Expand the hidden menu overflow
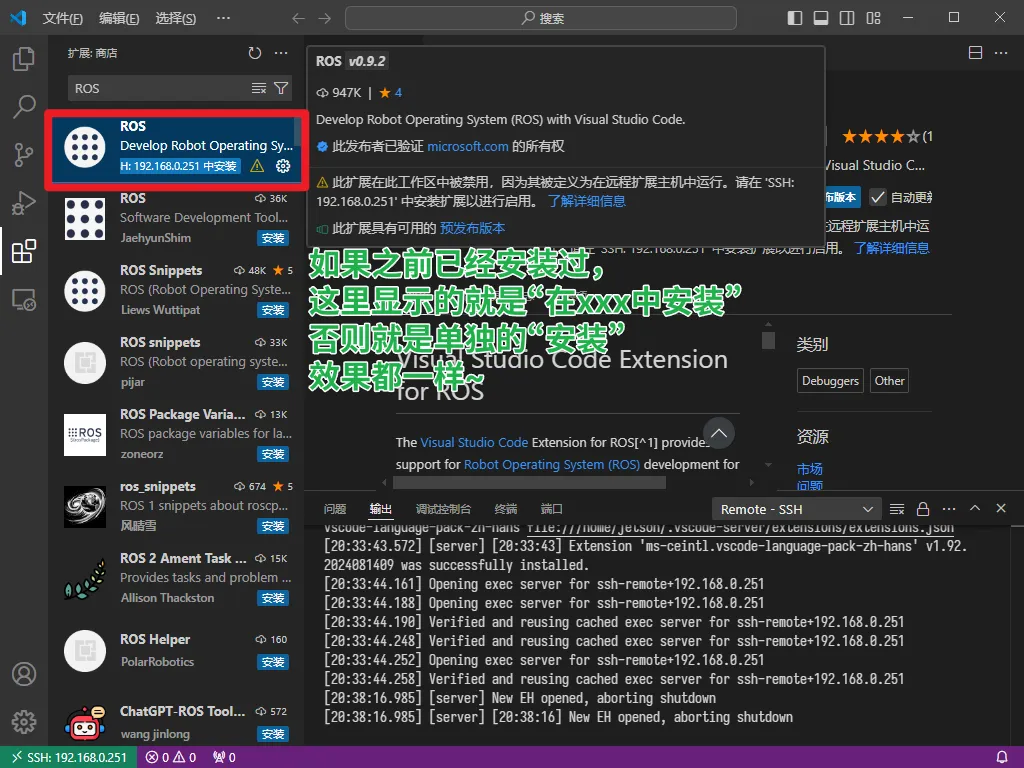1024x768 pixels. point(223,18)
